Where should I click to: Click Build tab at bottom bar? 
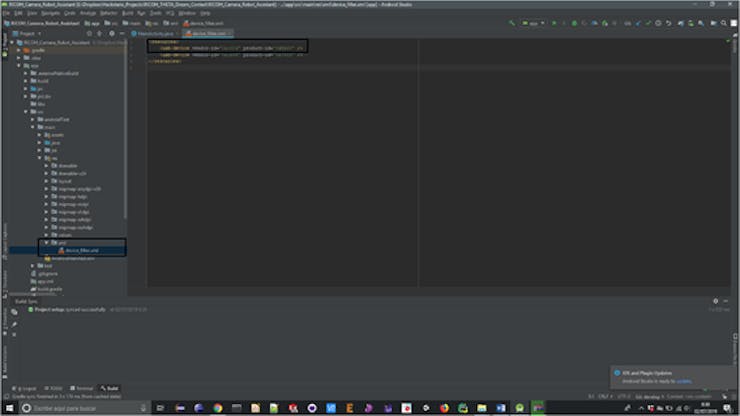point(109,388)
